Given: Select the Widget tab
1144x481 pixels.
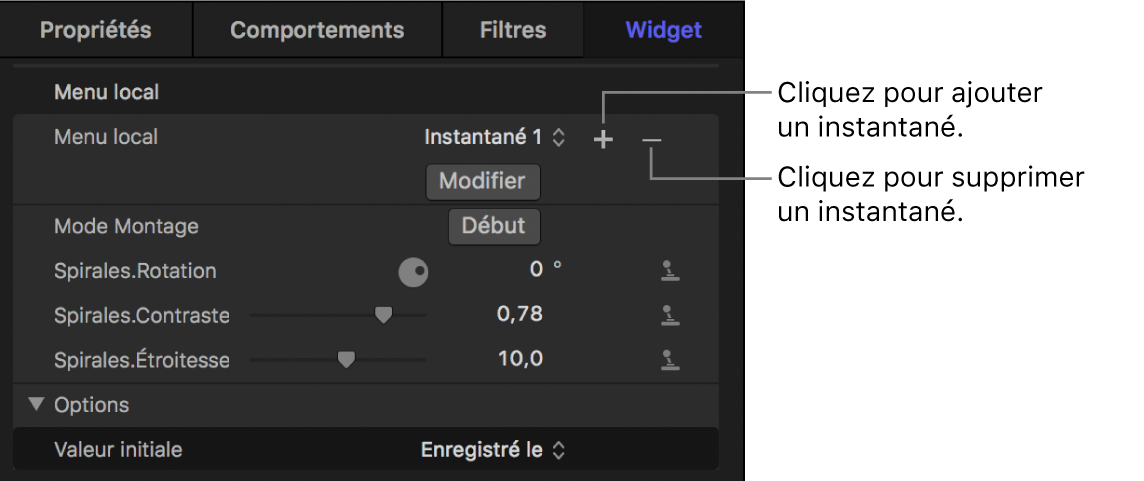Looking at the screenshot, I should tap(664, 30).
